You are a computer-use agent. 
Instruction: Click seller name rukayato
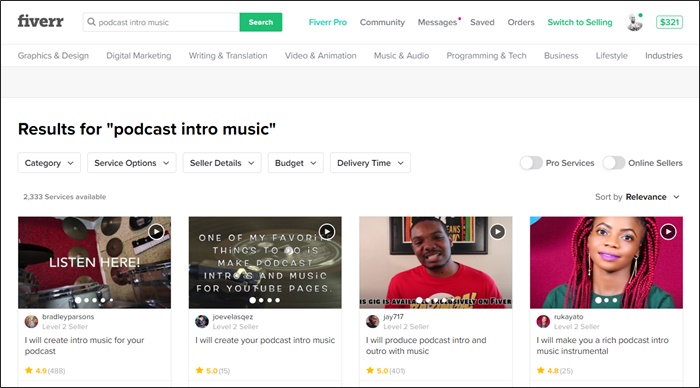pyautogui.click(x=569, y=317)
